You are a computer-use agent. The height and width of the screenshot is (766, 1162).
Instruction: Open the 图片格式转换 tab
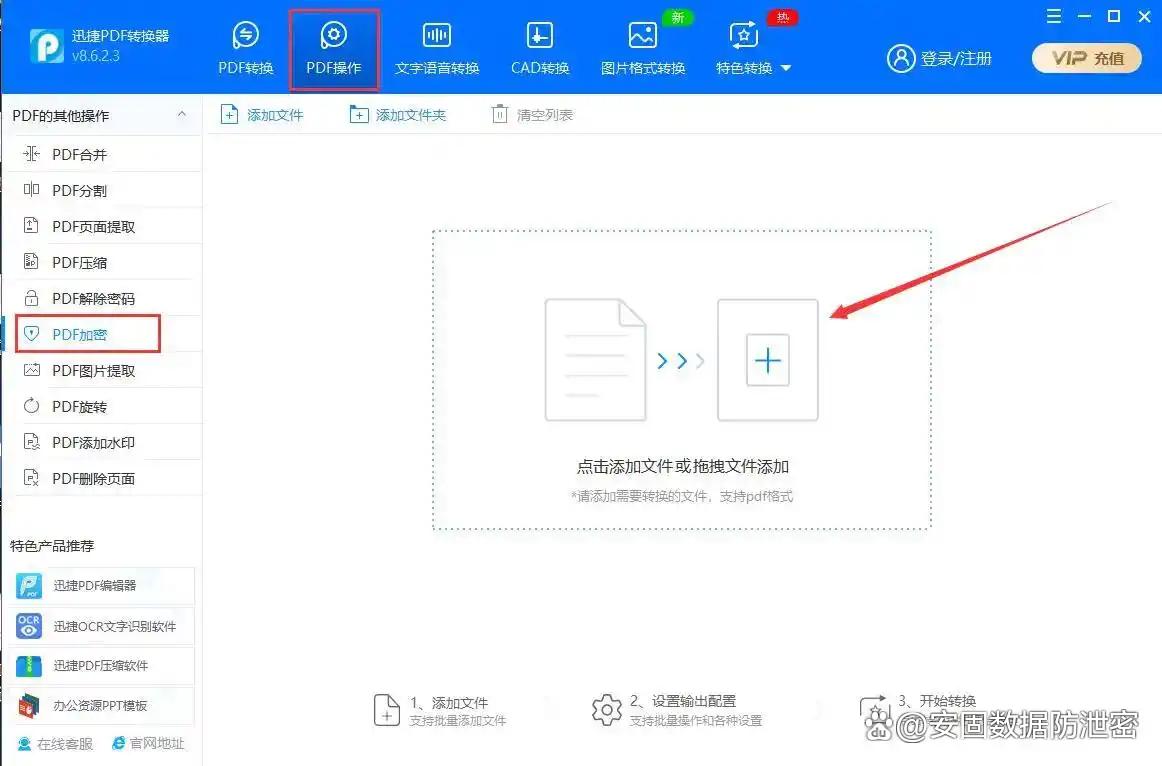tap(643, 48)
